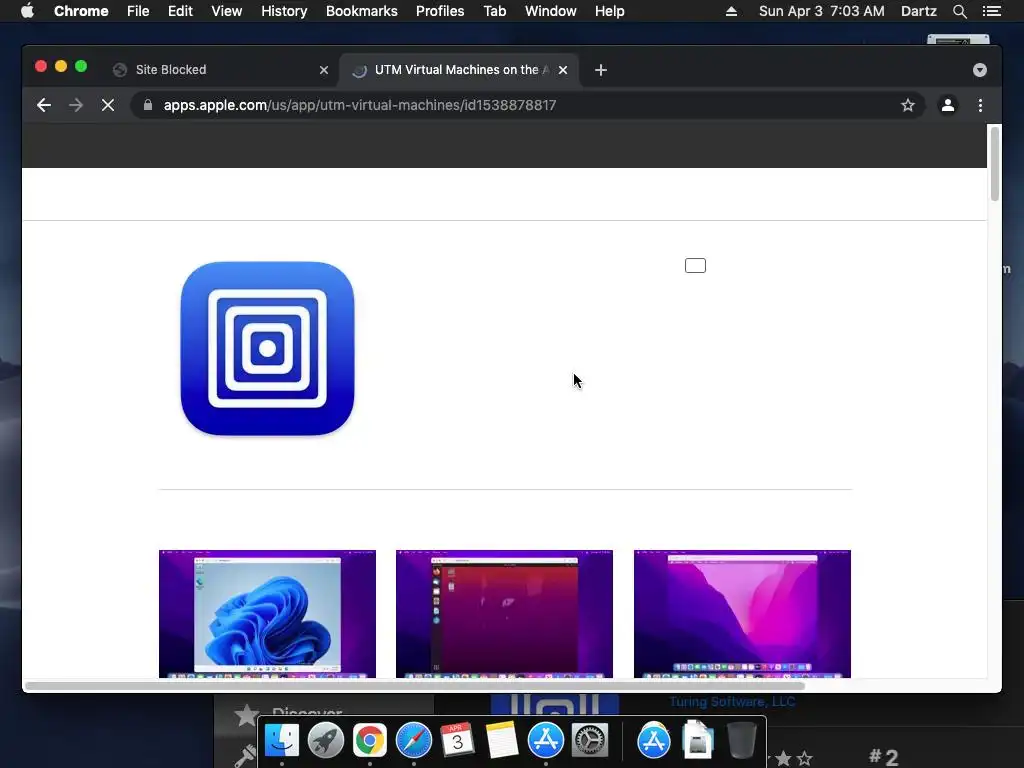
Task: Click Turing Software, LLC link in App Store window
Action: (x=732, y=701)
